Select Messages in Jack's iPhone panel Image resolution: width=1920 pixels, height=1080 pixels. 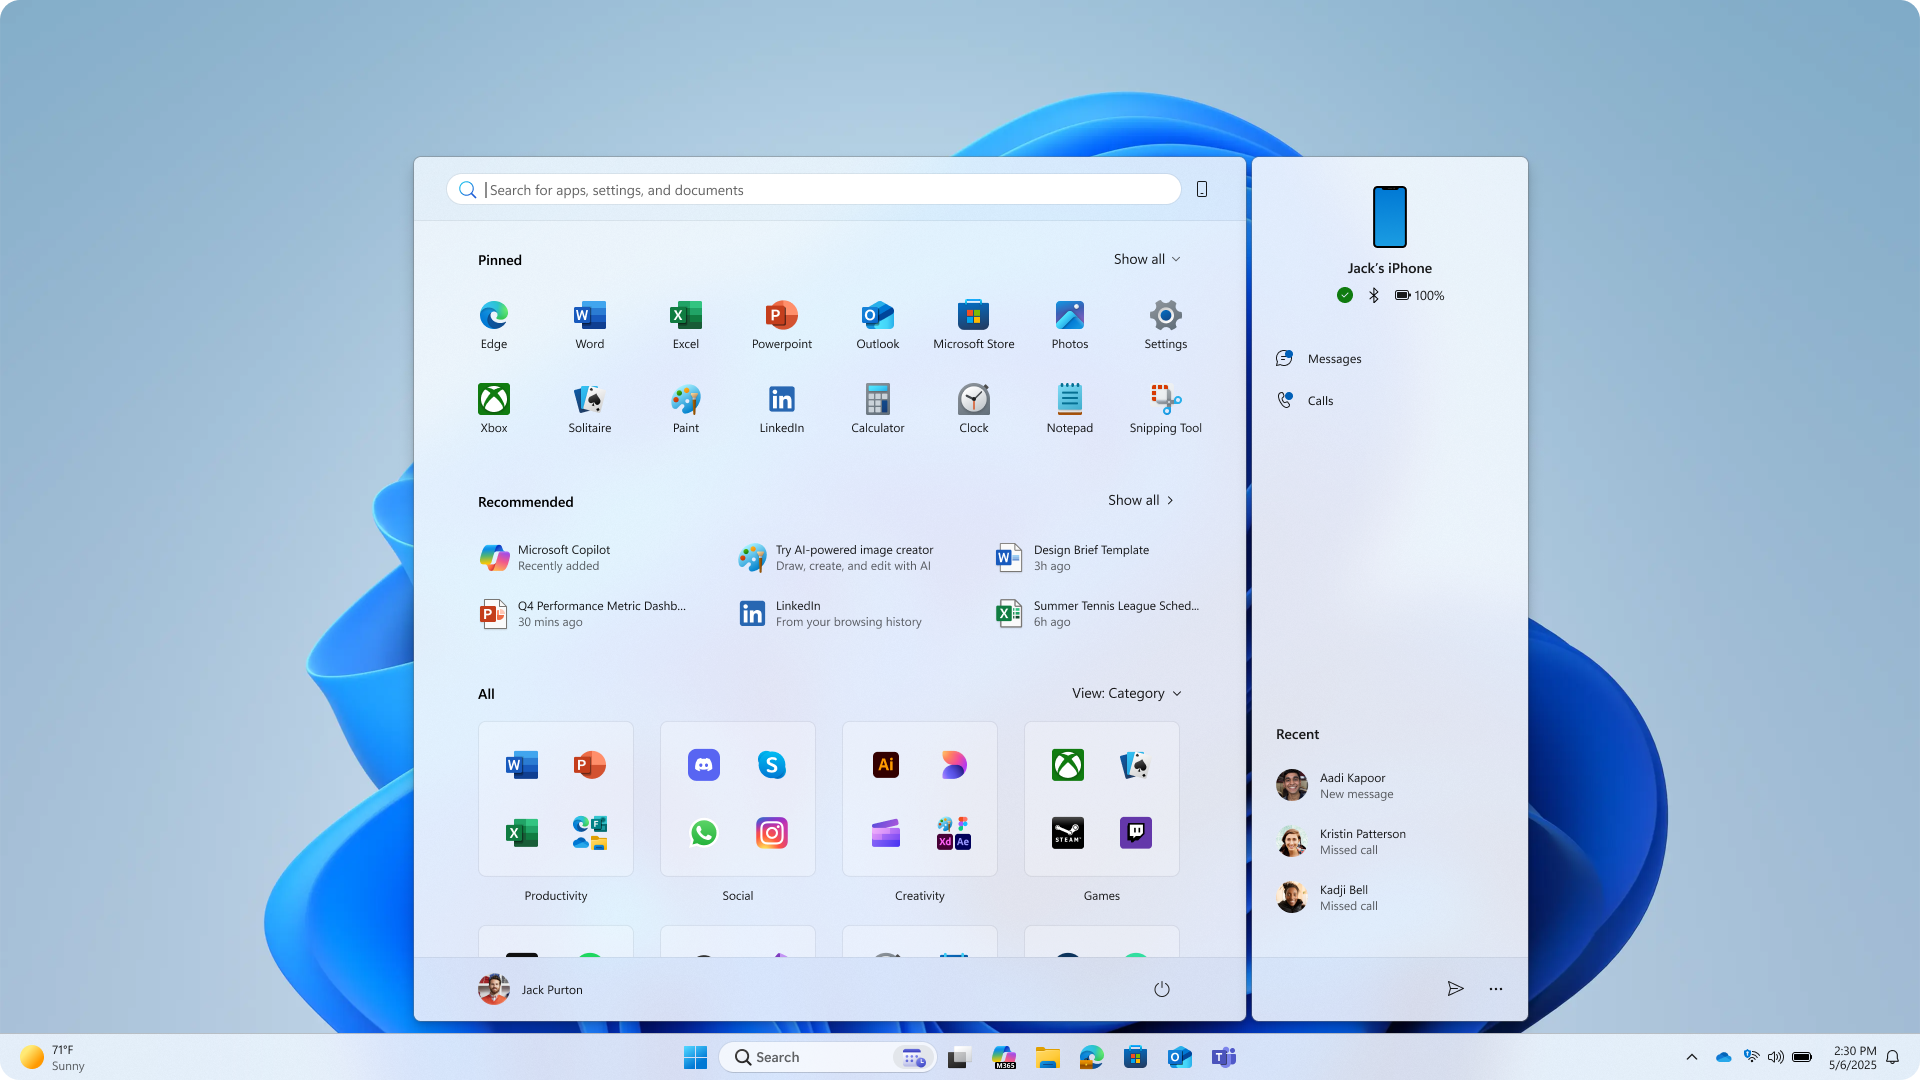pyautogui.click(x=1333, y=358)
